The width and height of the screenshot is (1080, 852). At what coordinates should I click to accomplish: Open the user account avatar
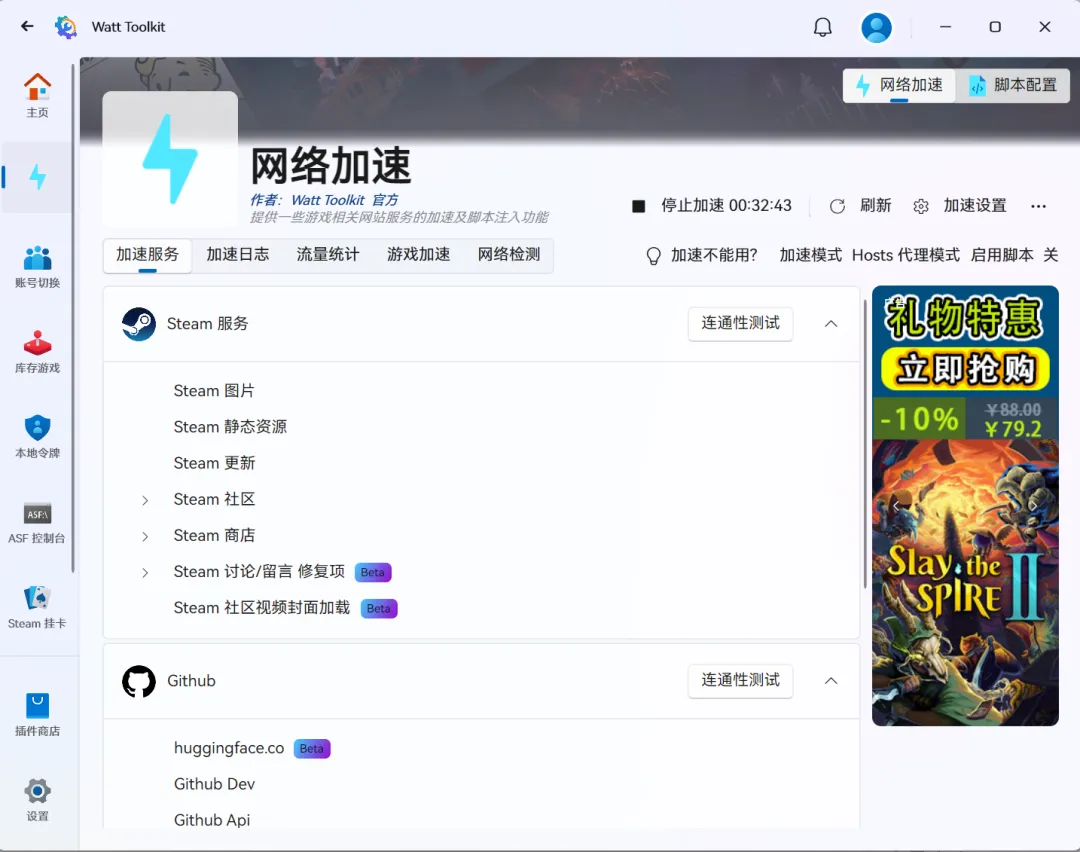pyautogui.click(x=876, y=28)
